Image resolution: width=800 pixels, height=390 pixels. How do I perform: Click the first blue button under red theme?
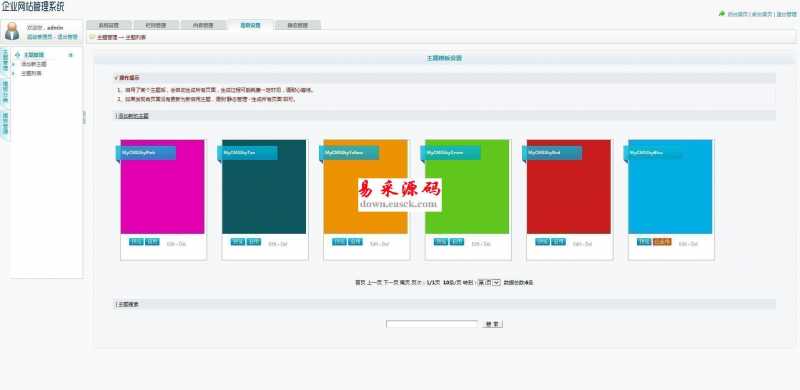542,242
